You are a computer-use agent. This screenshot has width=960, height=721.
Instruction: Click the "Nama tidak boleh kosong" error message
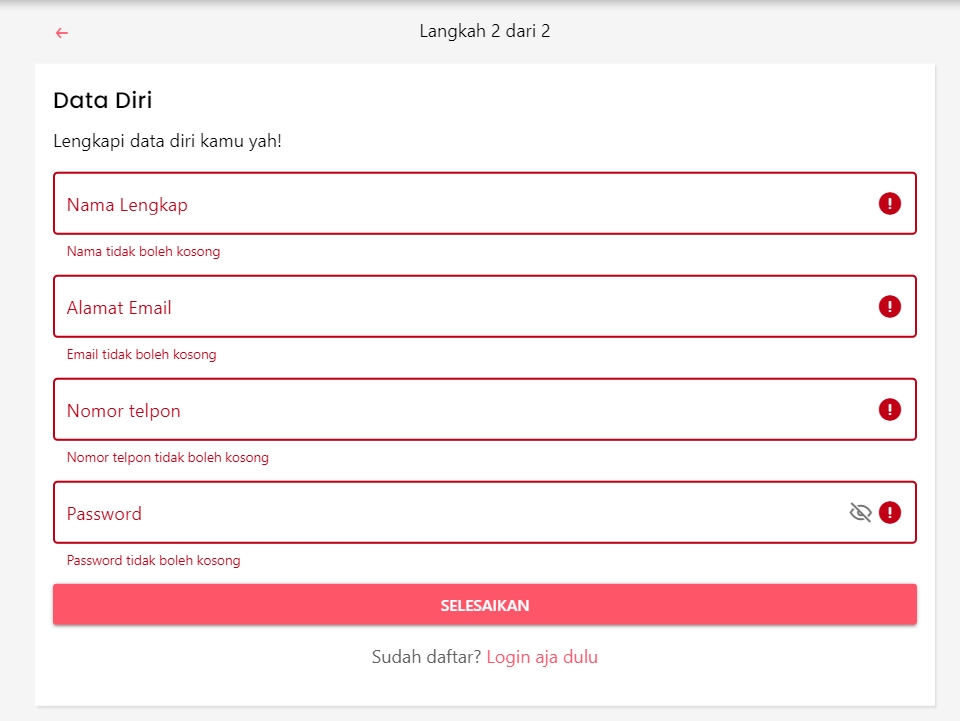click(x=143, y=252)
